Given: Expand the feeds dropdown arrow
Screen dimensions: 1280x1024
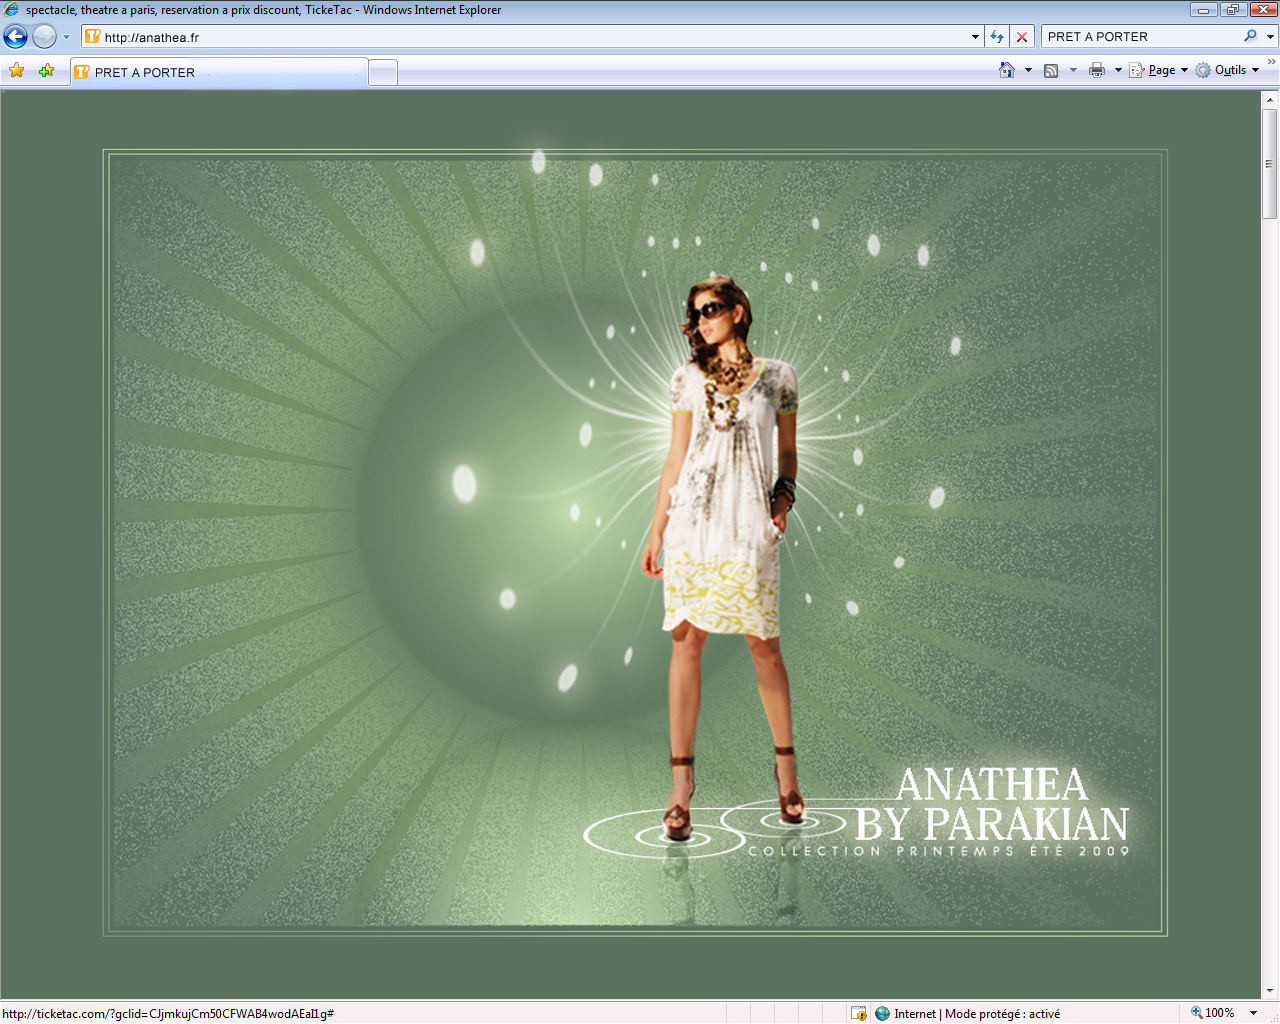Looking at the screenshot, I should click(1073, 70).
